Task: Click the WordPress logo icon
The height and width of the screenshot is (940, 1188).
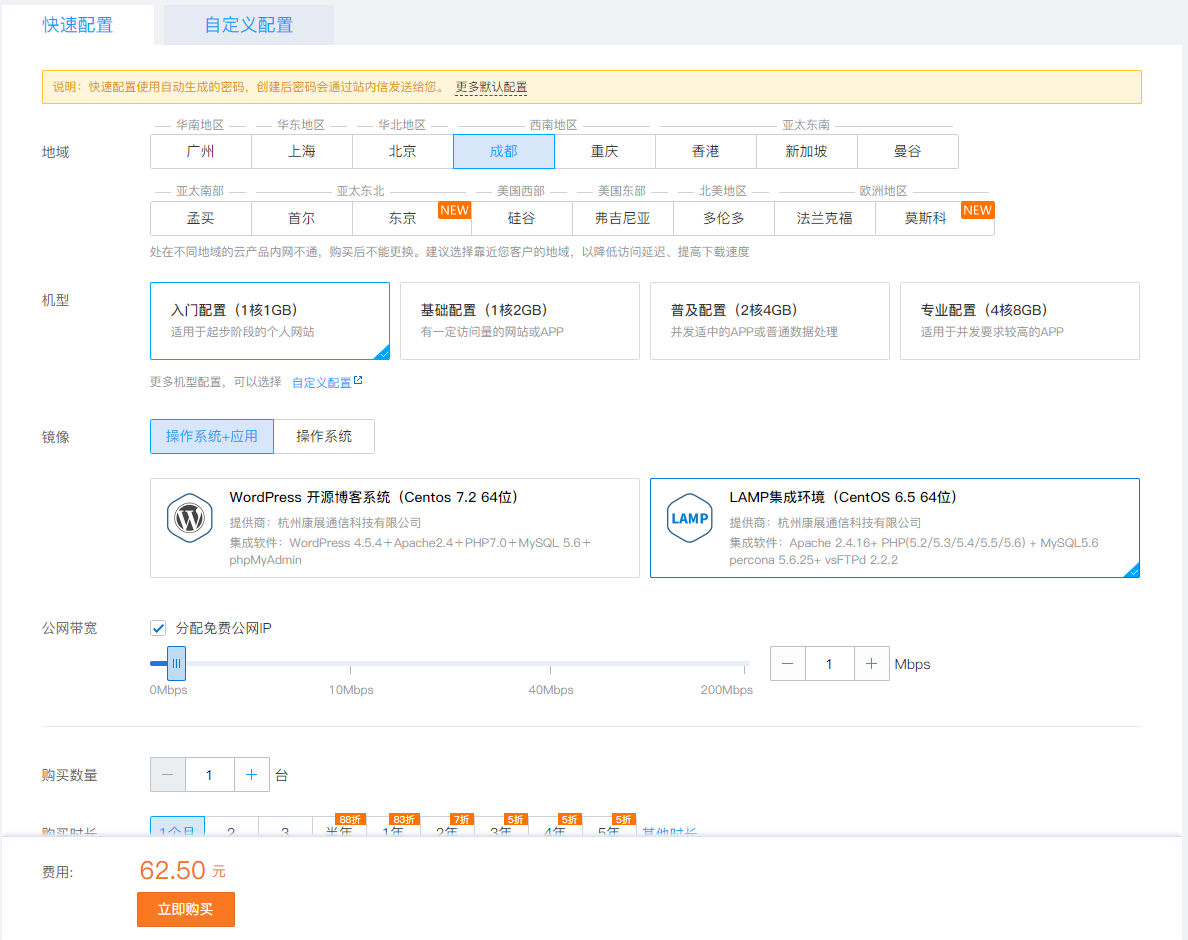Action: click(189, 518)
